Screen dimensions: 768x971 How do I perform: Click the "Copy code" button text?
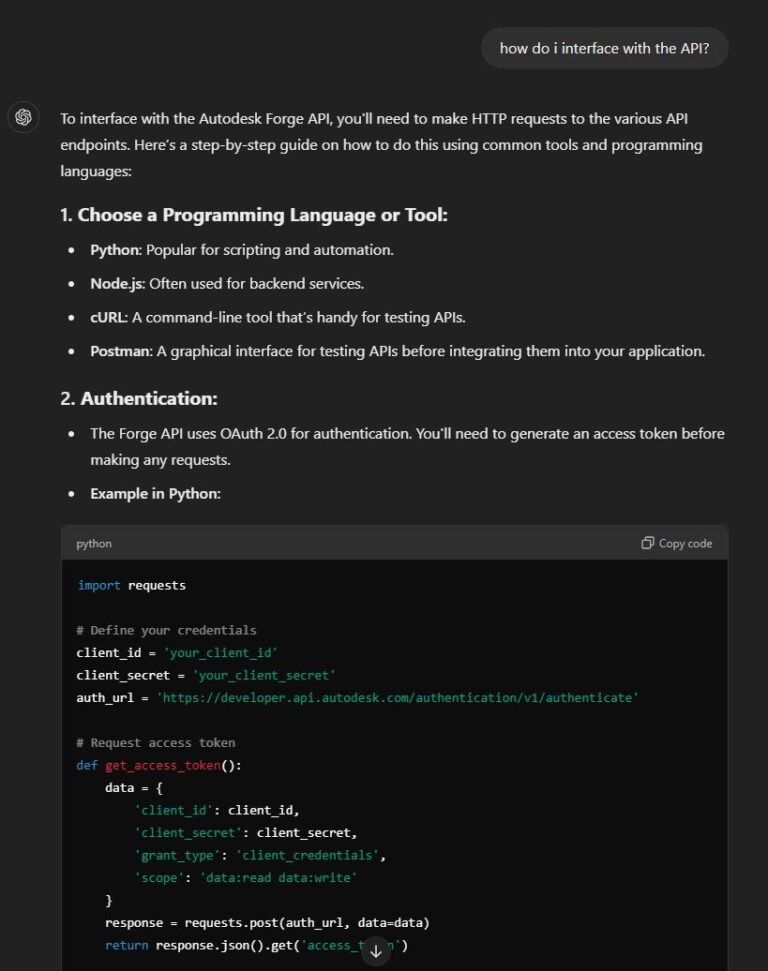(685, 543)
